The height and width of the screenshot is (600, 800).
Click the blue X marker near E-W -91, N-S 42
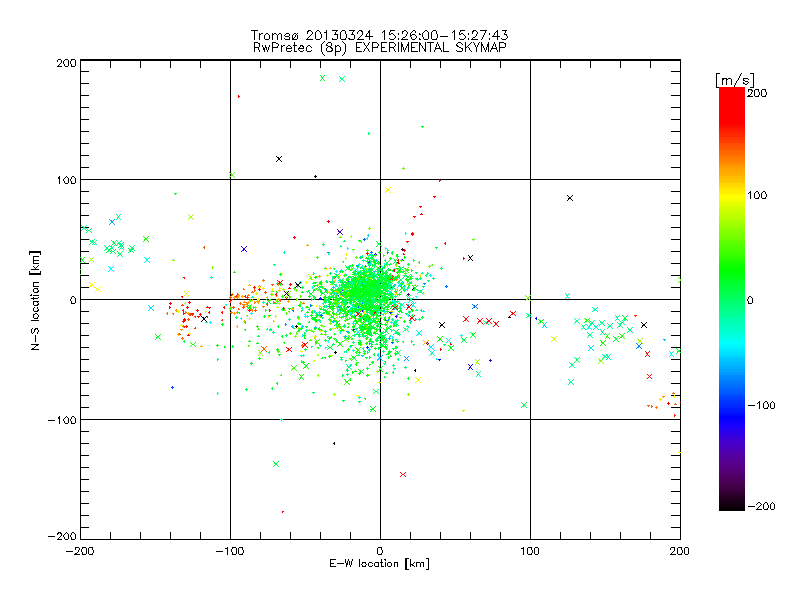[x=244, y=249]
